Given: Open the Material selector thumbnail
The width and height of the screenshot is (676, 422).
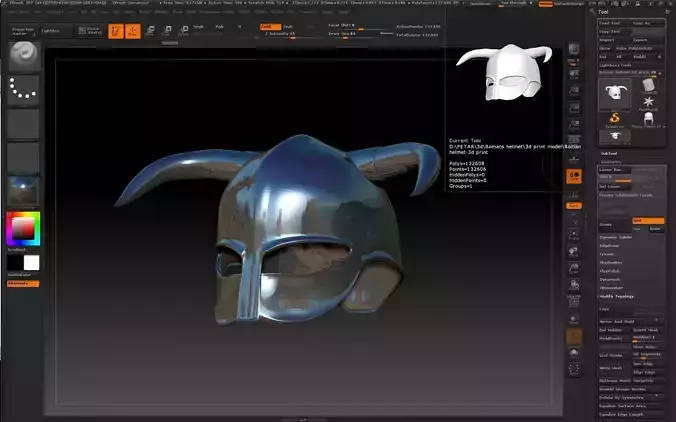Looking at the screenshot, I should click(24, 191).
